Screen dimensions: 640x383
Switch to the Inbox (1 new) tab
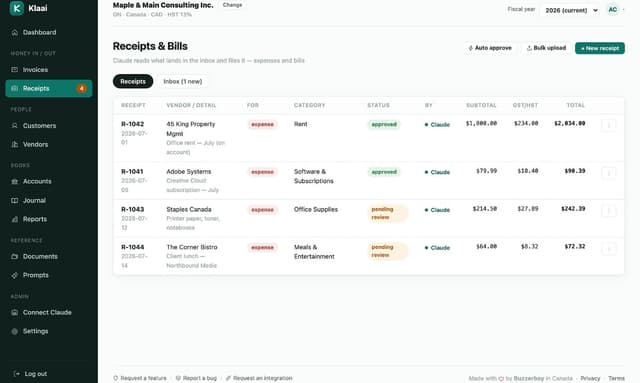point(182,81)
